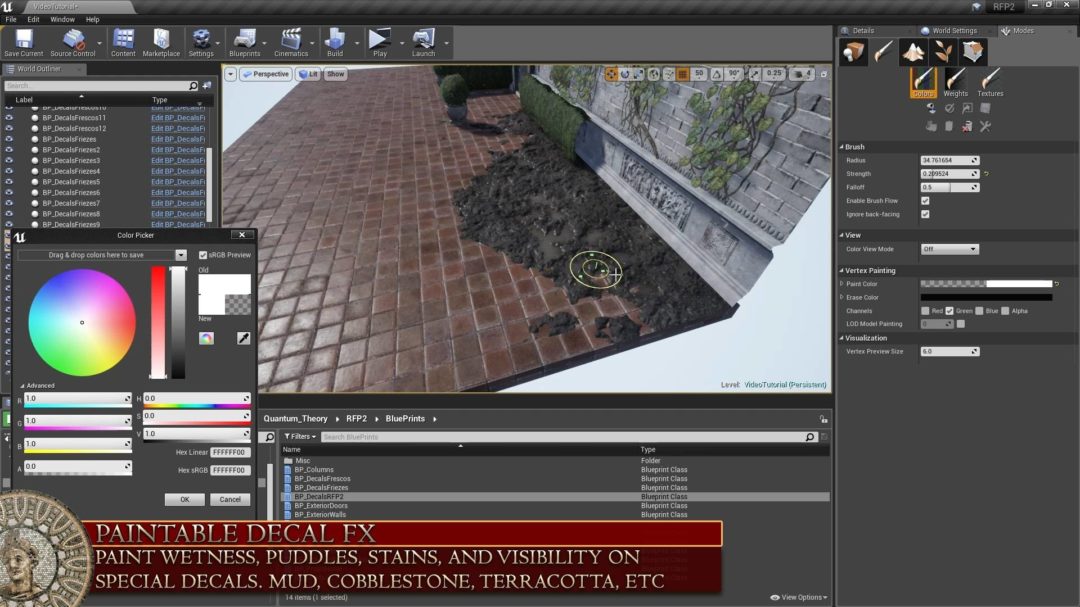Open the Lit view mode dropdown

point(309,74)
